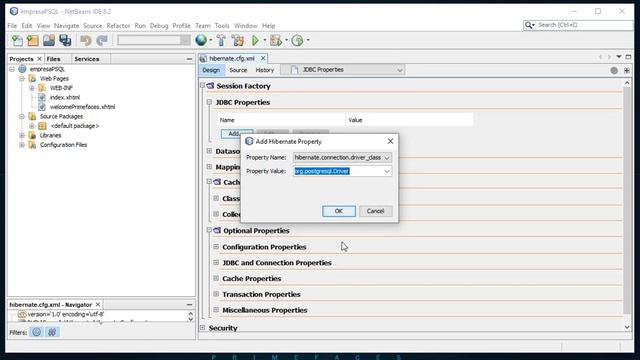Switch to the Files tab
This screenshot has width=640, height=360.
[x=53, y=59]
